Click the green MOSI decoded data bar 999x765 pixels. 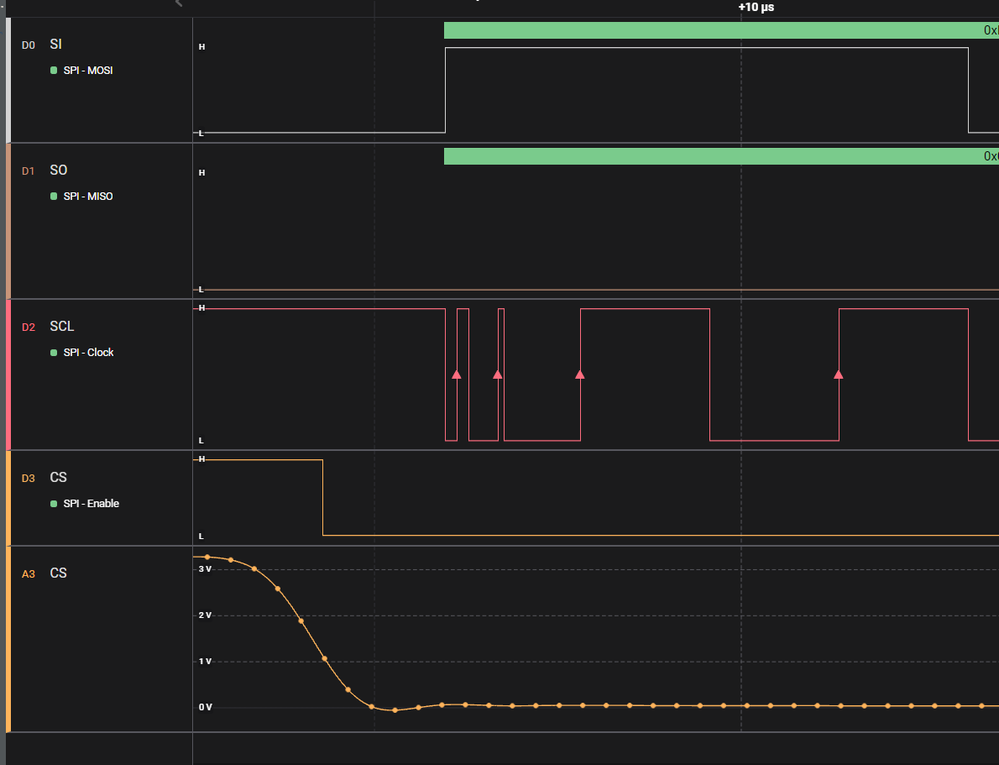click(x=721, y=30)
